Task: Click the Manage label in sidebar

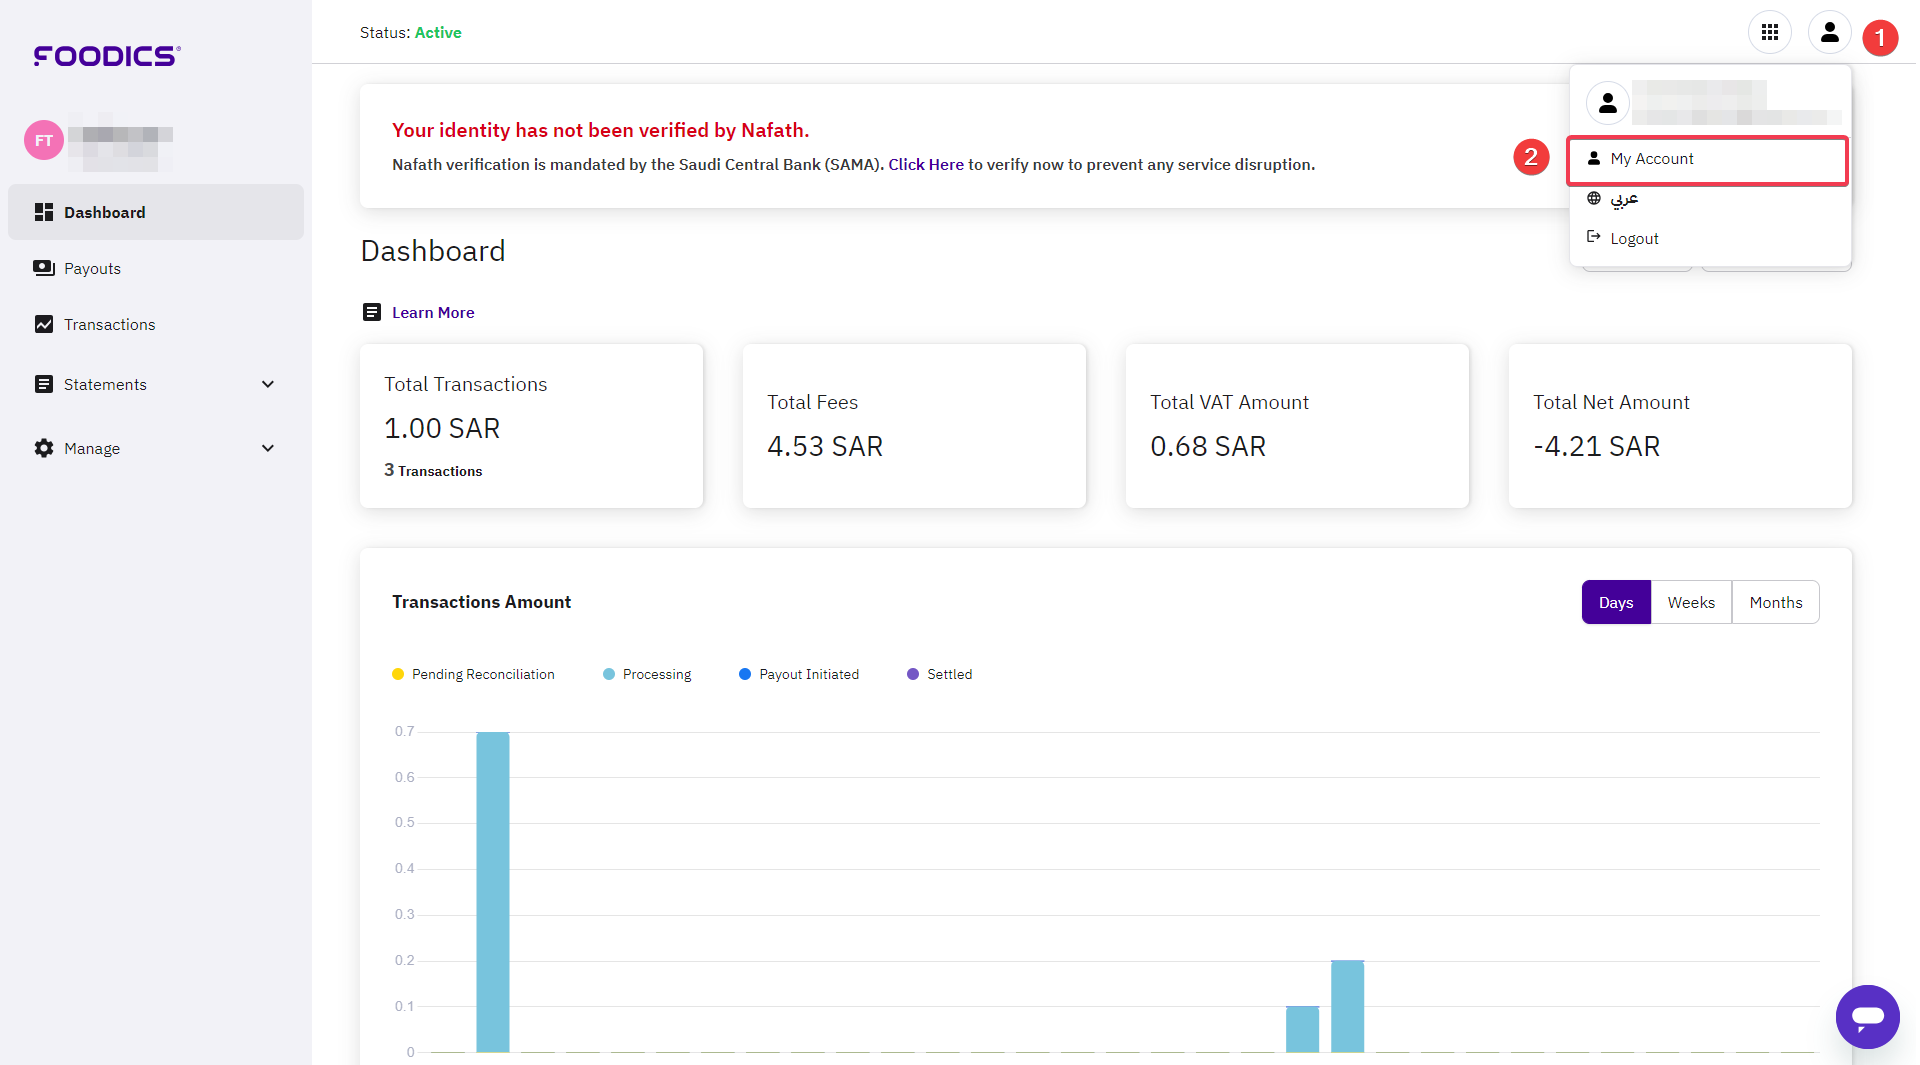Action: [92, 448]
